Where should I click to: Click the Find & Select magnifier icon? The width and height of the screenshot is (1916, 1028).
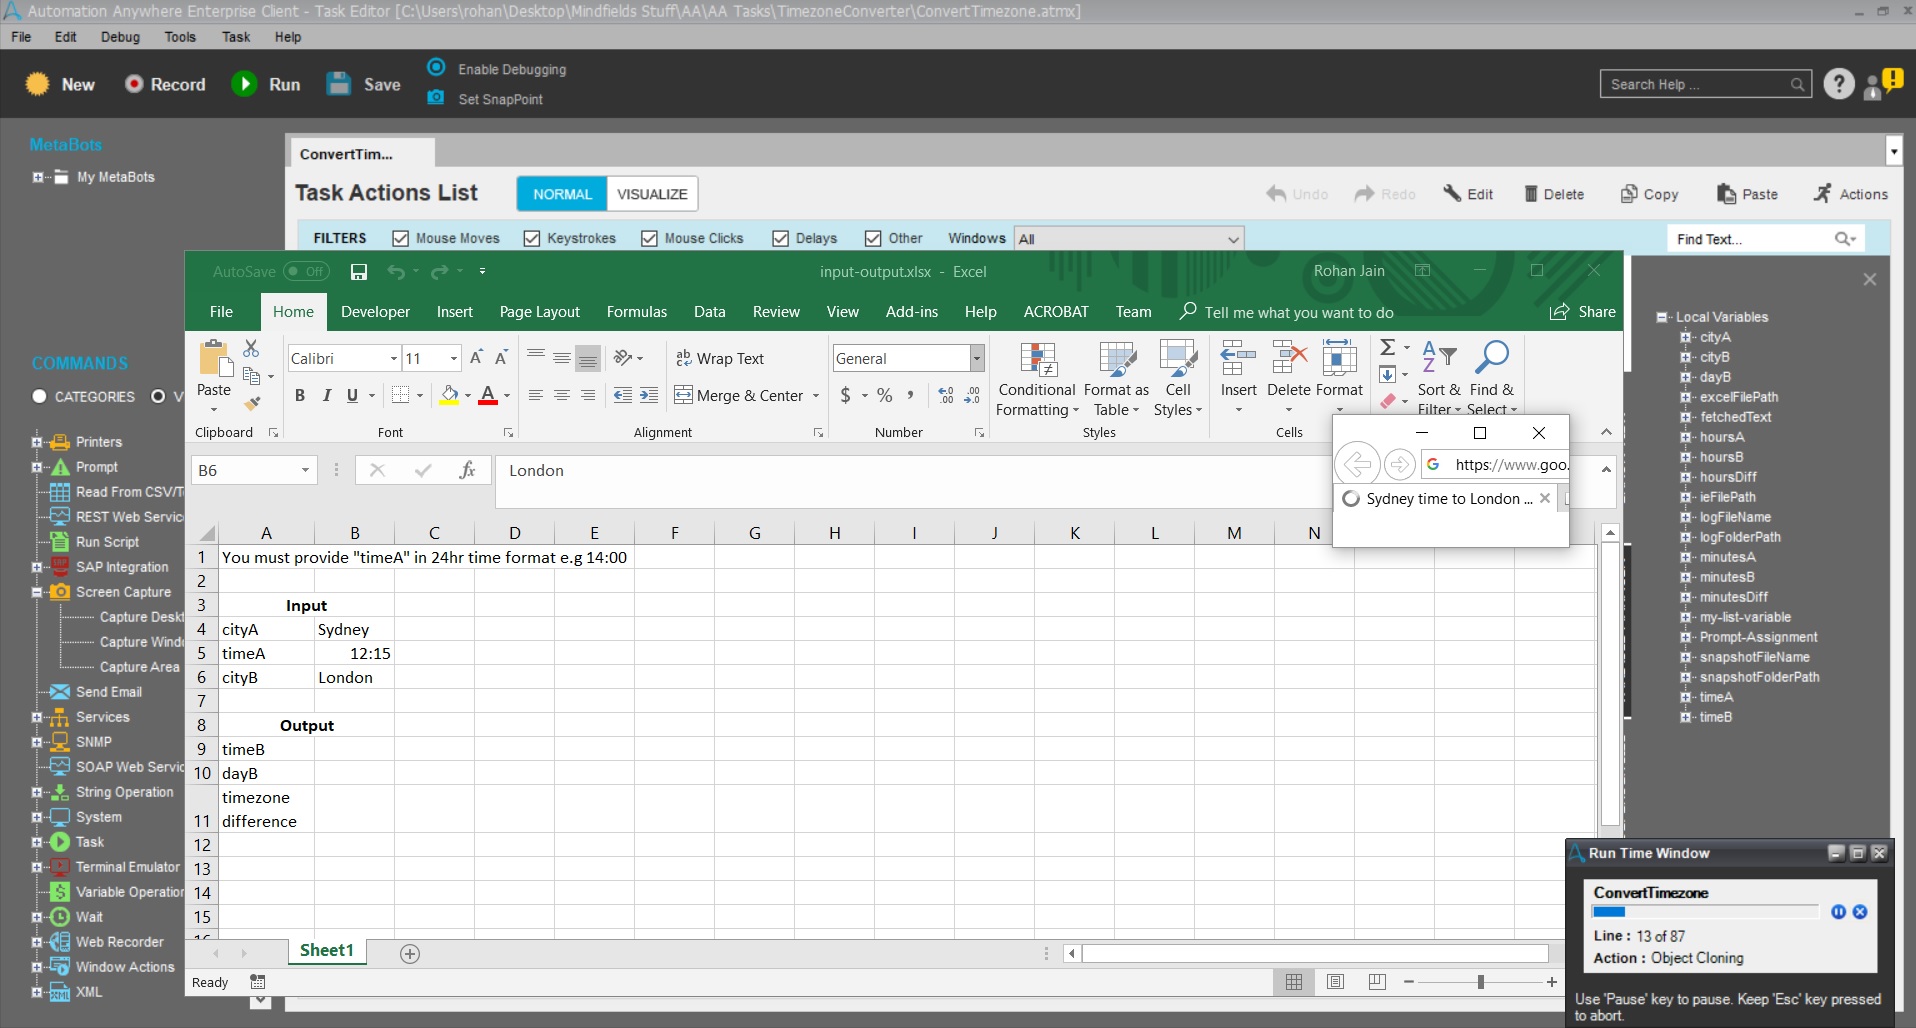pos(1491,358)
